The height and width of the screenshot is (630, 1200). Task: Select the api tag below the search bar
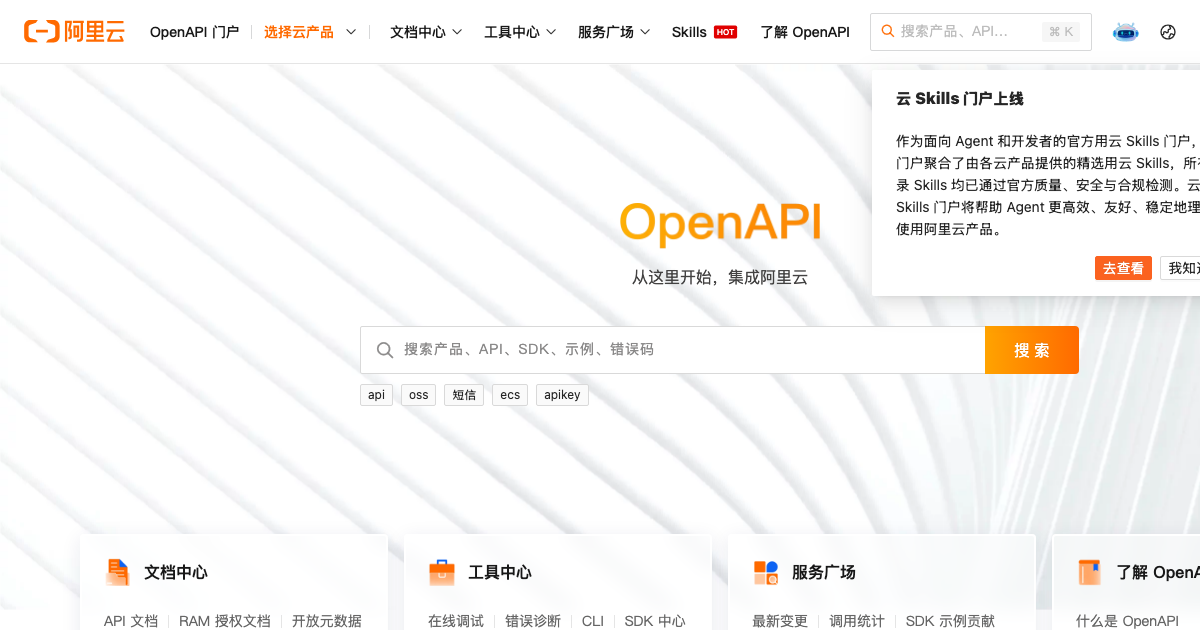(x=376, y=394)
